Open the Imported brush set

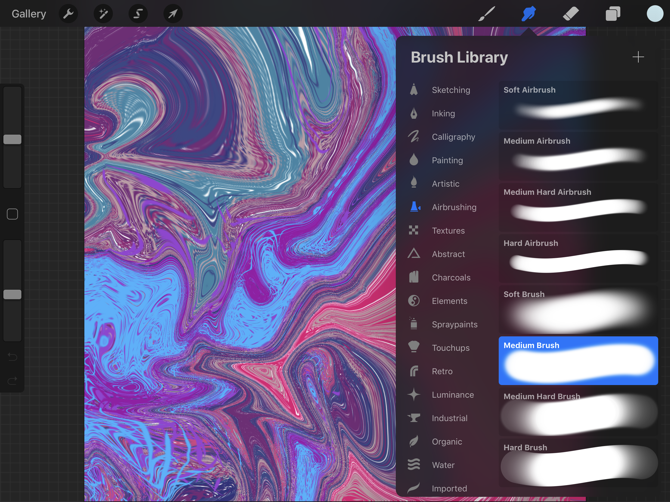(x=447, y=488)
